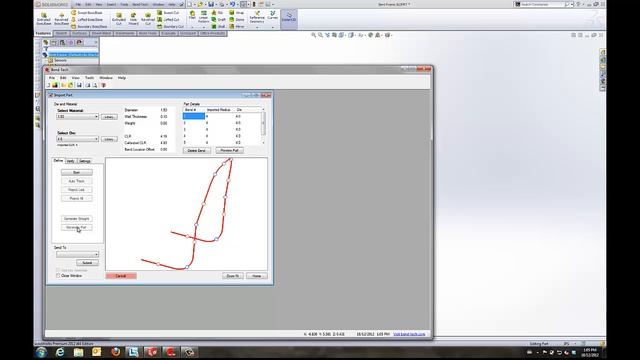Screen dimensions: 640x360
Task: Click the Delete Bend button
Action: tap(197, 151)
